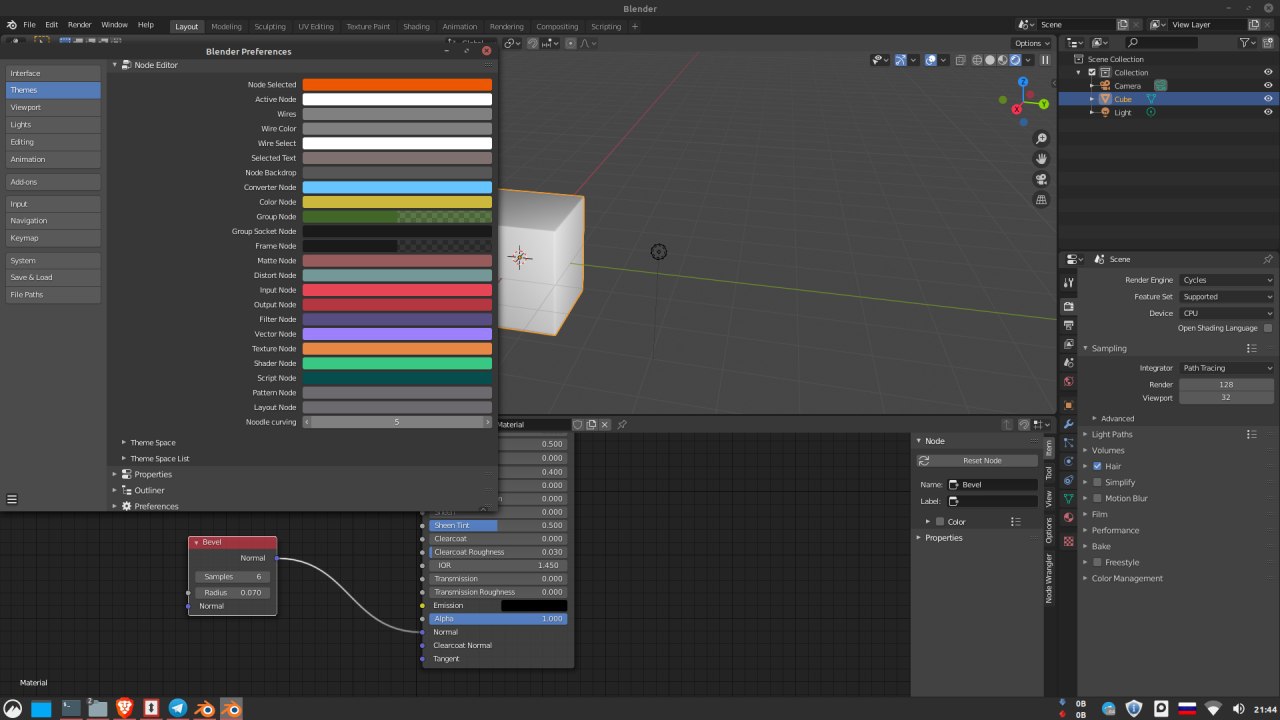Switch to the UV Editing workspace tab
Image resolution: width=1280 pixels, height=720 pixels.
316,26
